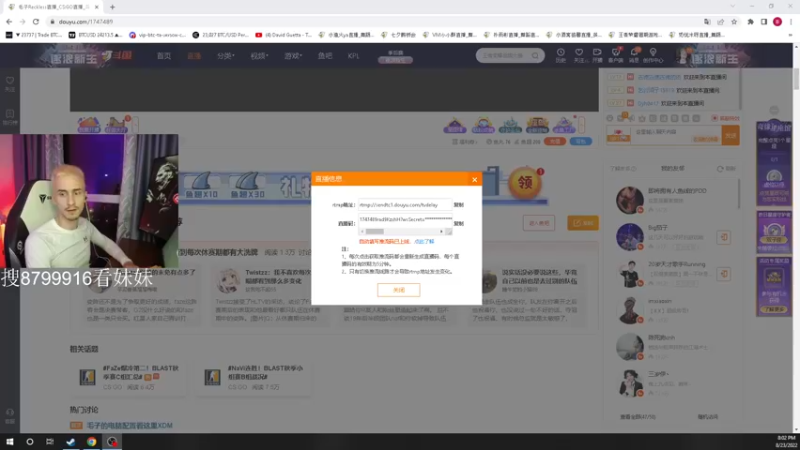The width and height of the screenshot is (800, 450).
Task: Open the blue 'learn more' link in dialog
Action: click(x=424, y=241)
